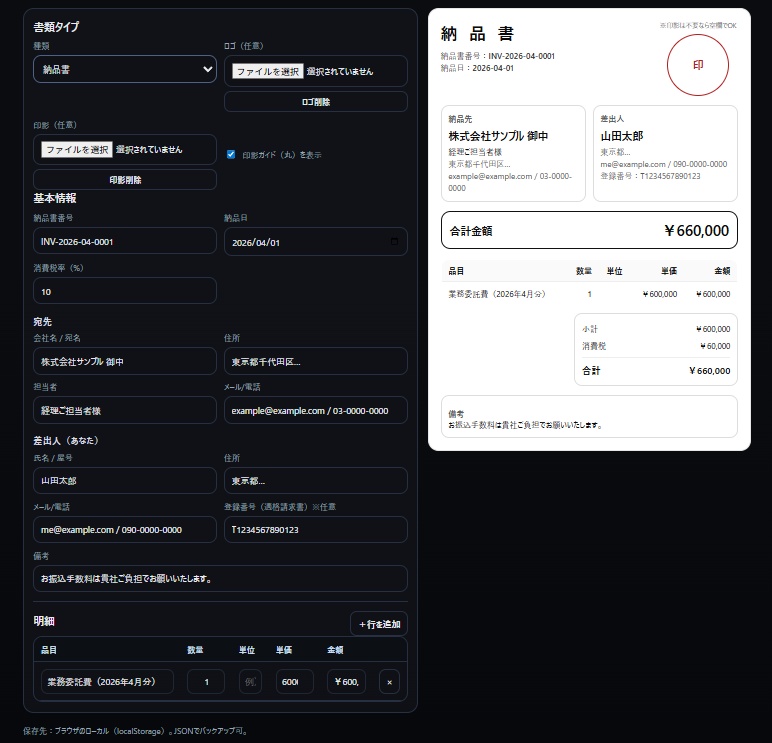
Task: Click the 納品日：2026-04-01 text in preview
Action: click(477, 68)
